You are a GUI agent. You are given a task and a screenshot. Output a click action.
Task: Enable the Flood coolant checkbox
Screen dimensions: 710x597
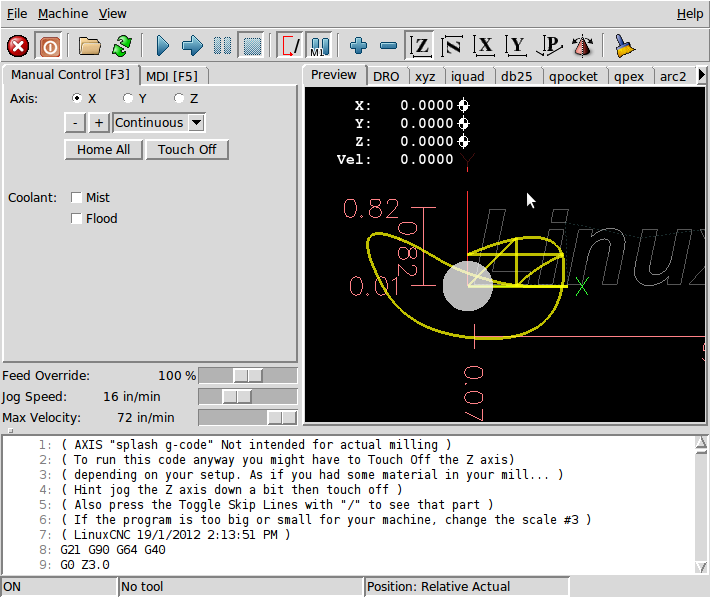tap(77, 219)
